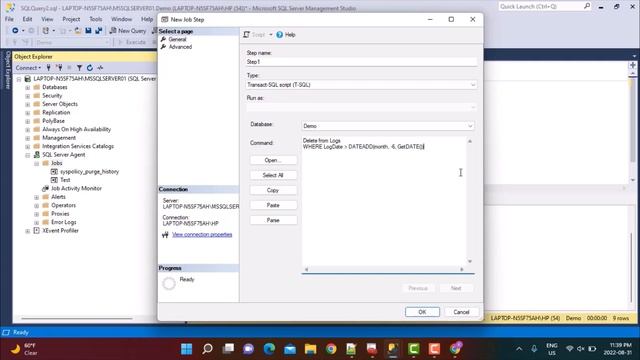Open the General page in New Job Step
The height and width of the screenshot is (360, 640).
177,39
